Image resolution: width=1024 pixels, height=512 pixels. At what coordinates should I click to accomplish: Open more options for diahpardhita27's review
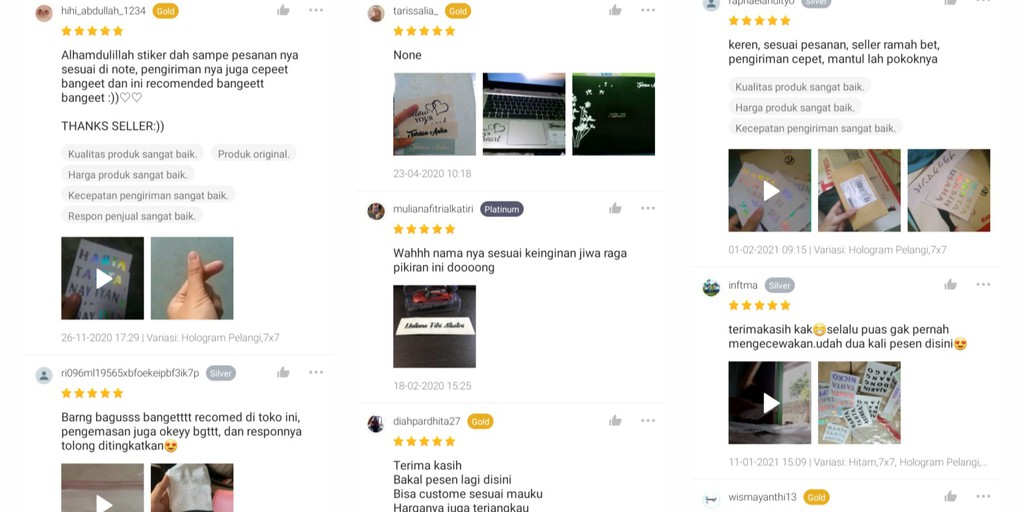click(x=648, y=421)
